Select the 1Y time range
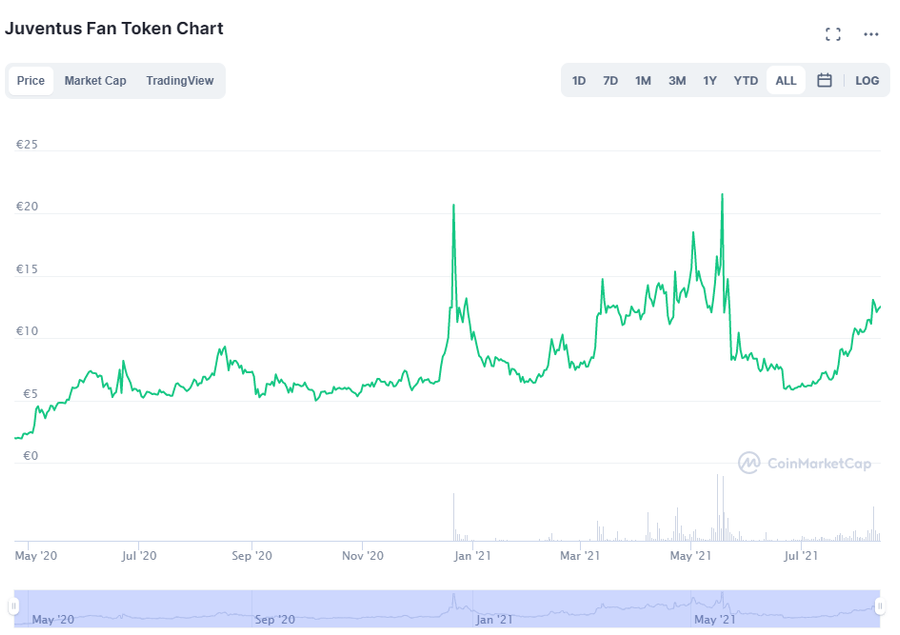Image resolution: width=900 pixels, height=635 pixels. coord(709,80)
